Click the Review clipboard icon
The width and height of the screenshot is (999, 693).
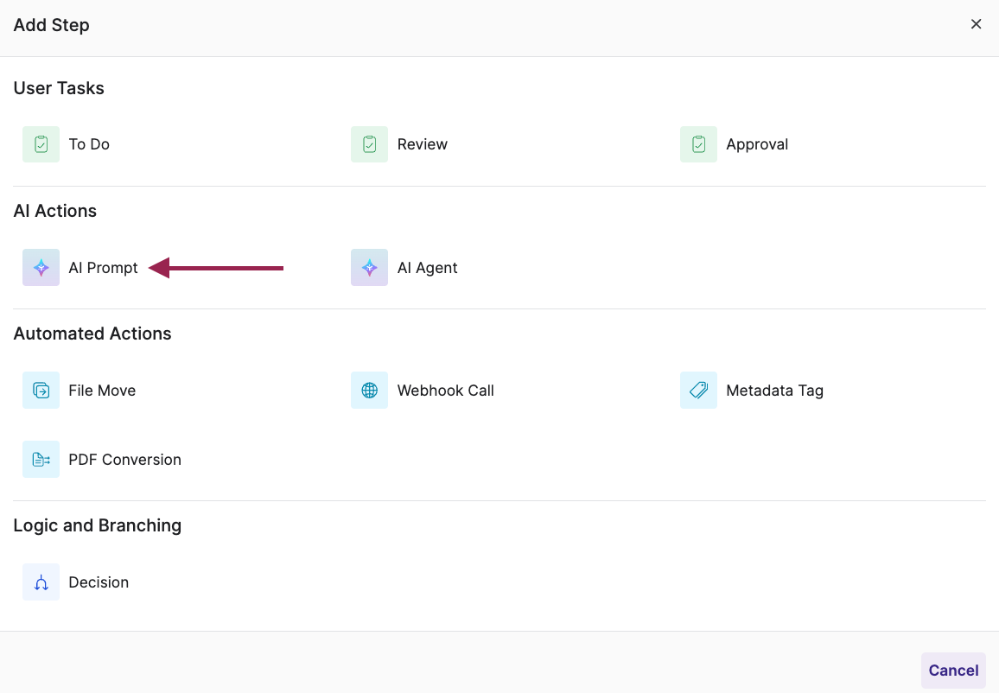pyautogui.click(x=370, y=144)
